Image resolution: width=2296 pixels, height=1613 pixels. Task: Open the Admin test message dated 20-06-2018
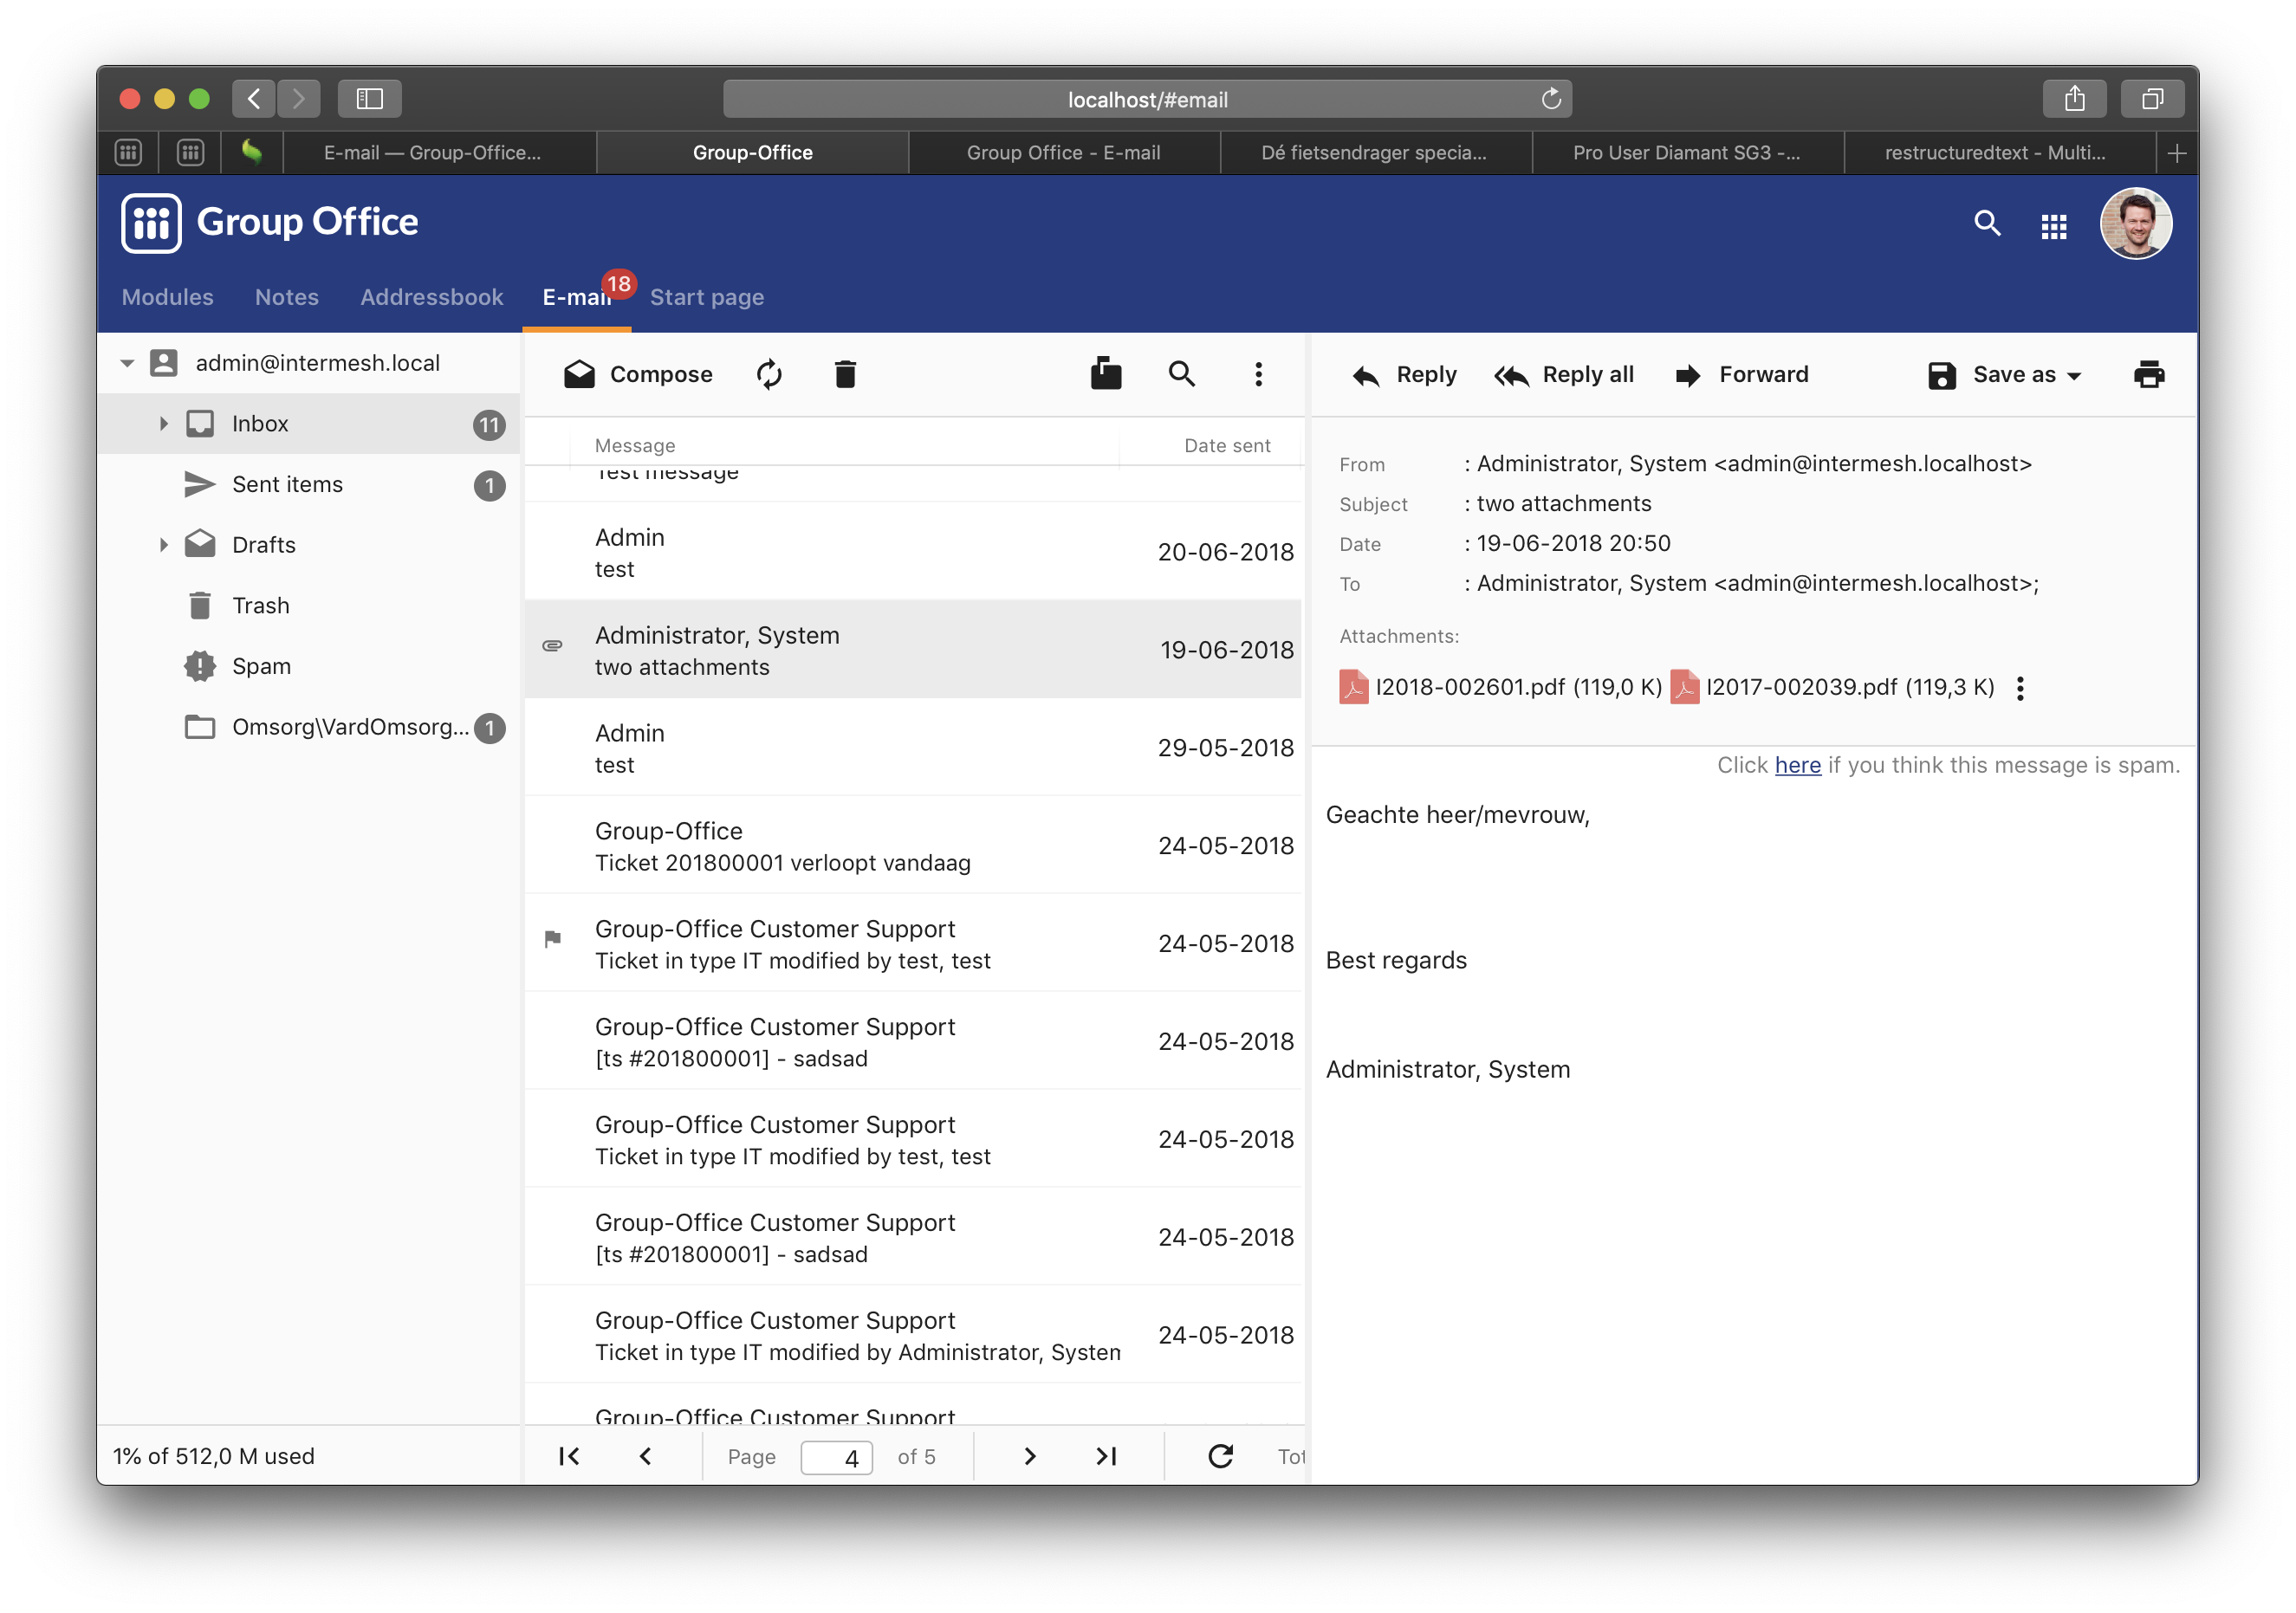click(x=914, y=552)
